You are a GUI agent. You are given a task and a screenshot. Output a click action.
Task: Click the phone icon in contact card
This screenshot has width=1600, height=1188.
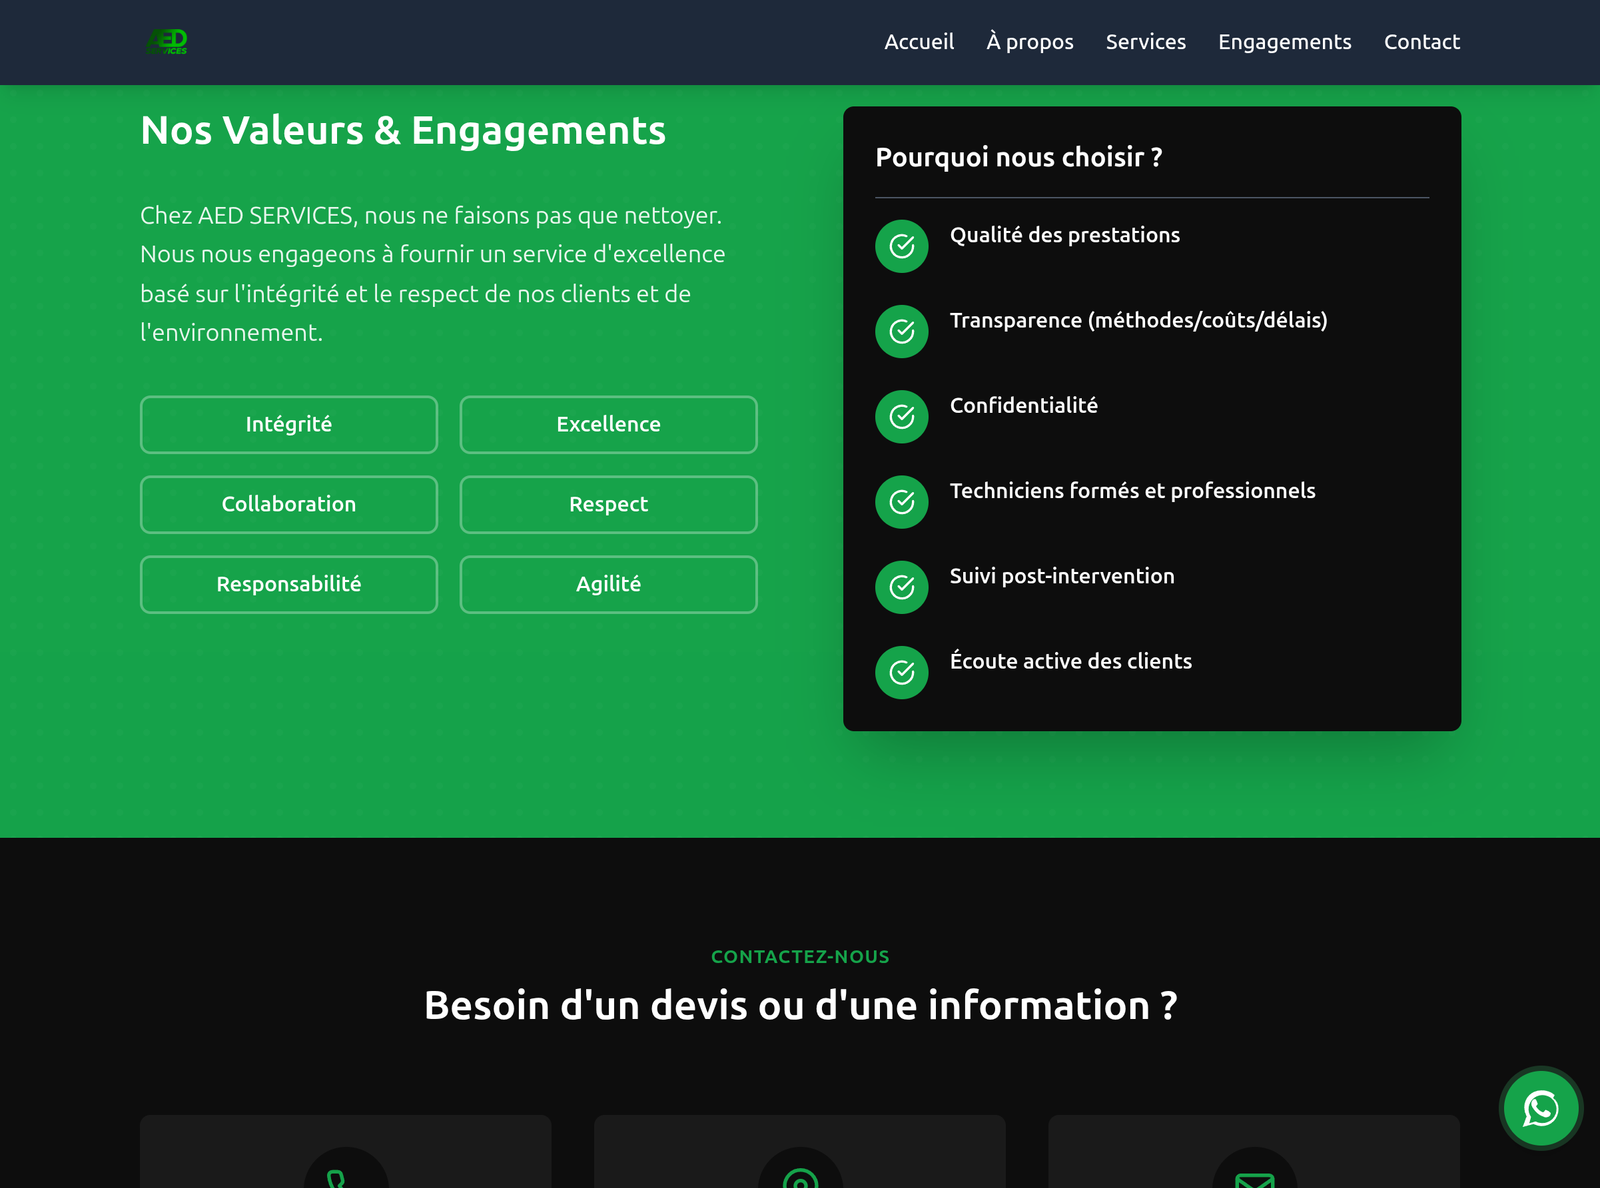click(x=346, y=1170)
